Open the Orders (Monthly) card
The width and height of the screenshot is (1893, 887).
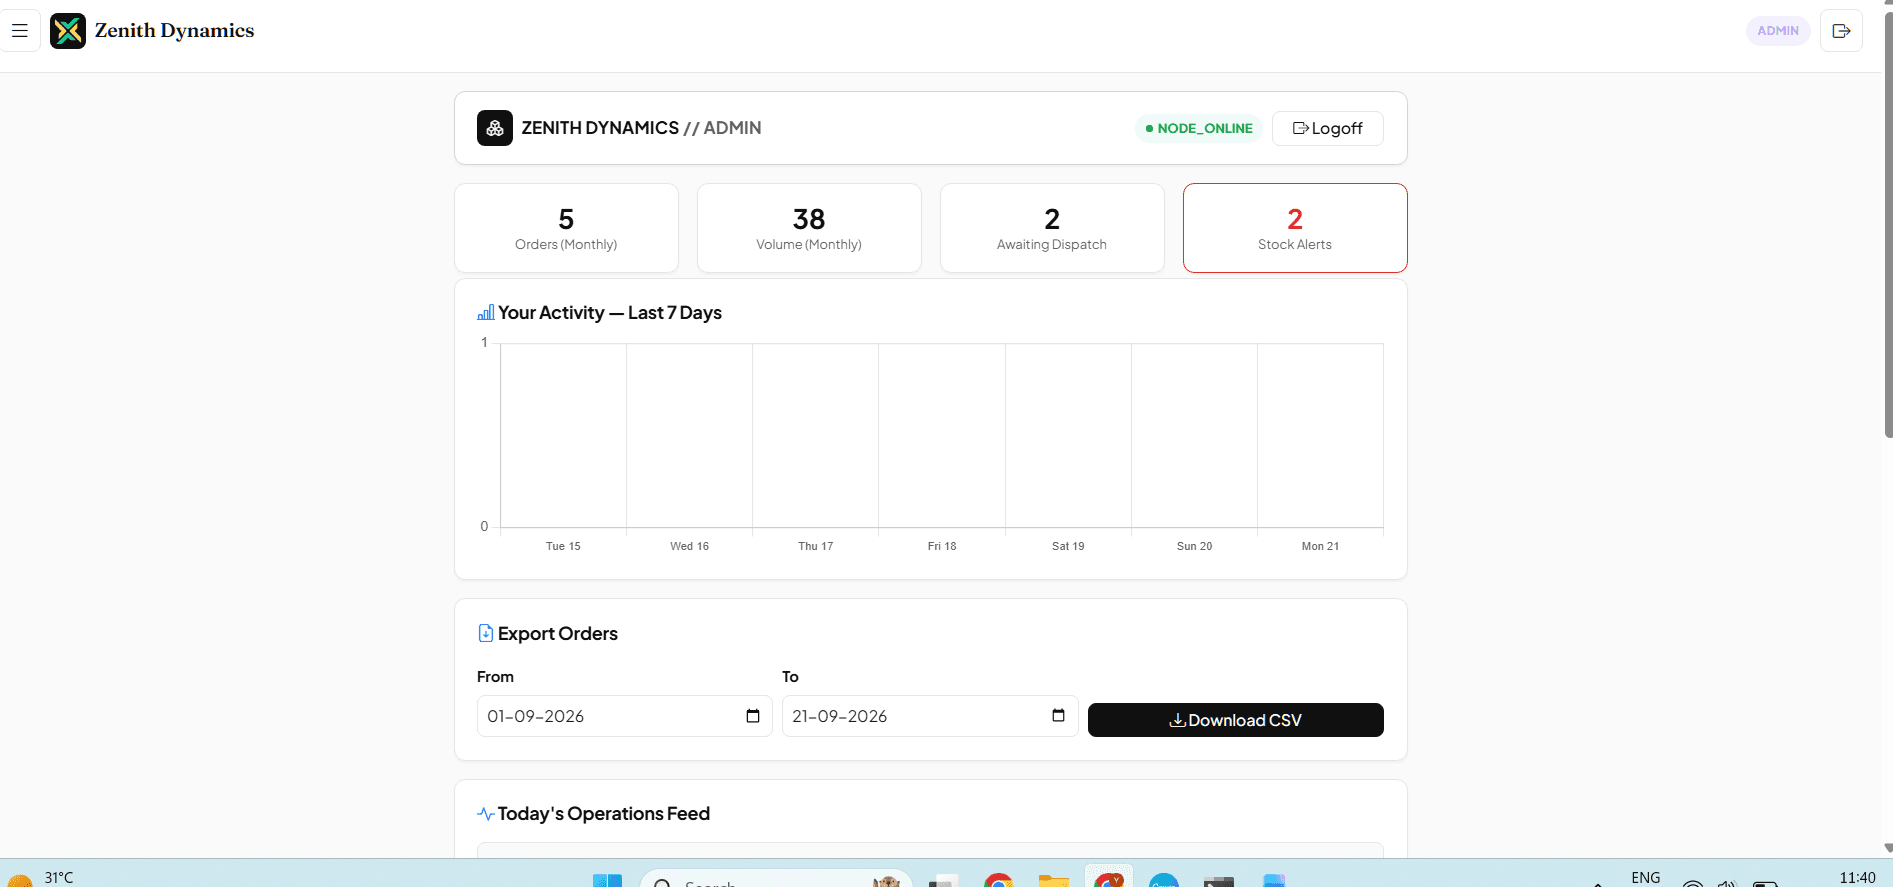coord(566,228)
